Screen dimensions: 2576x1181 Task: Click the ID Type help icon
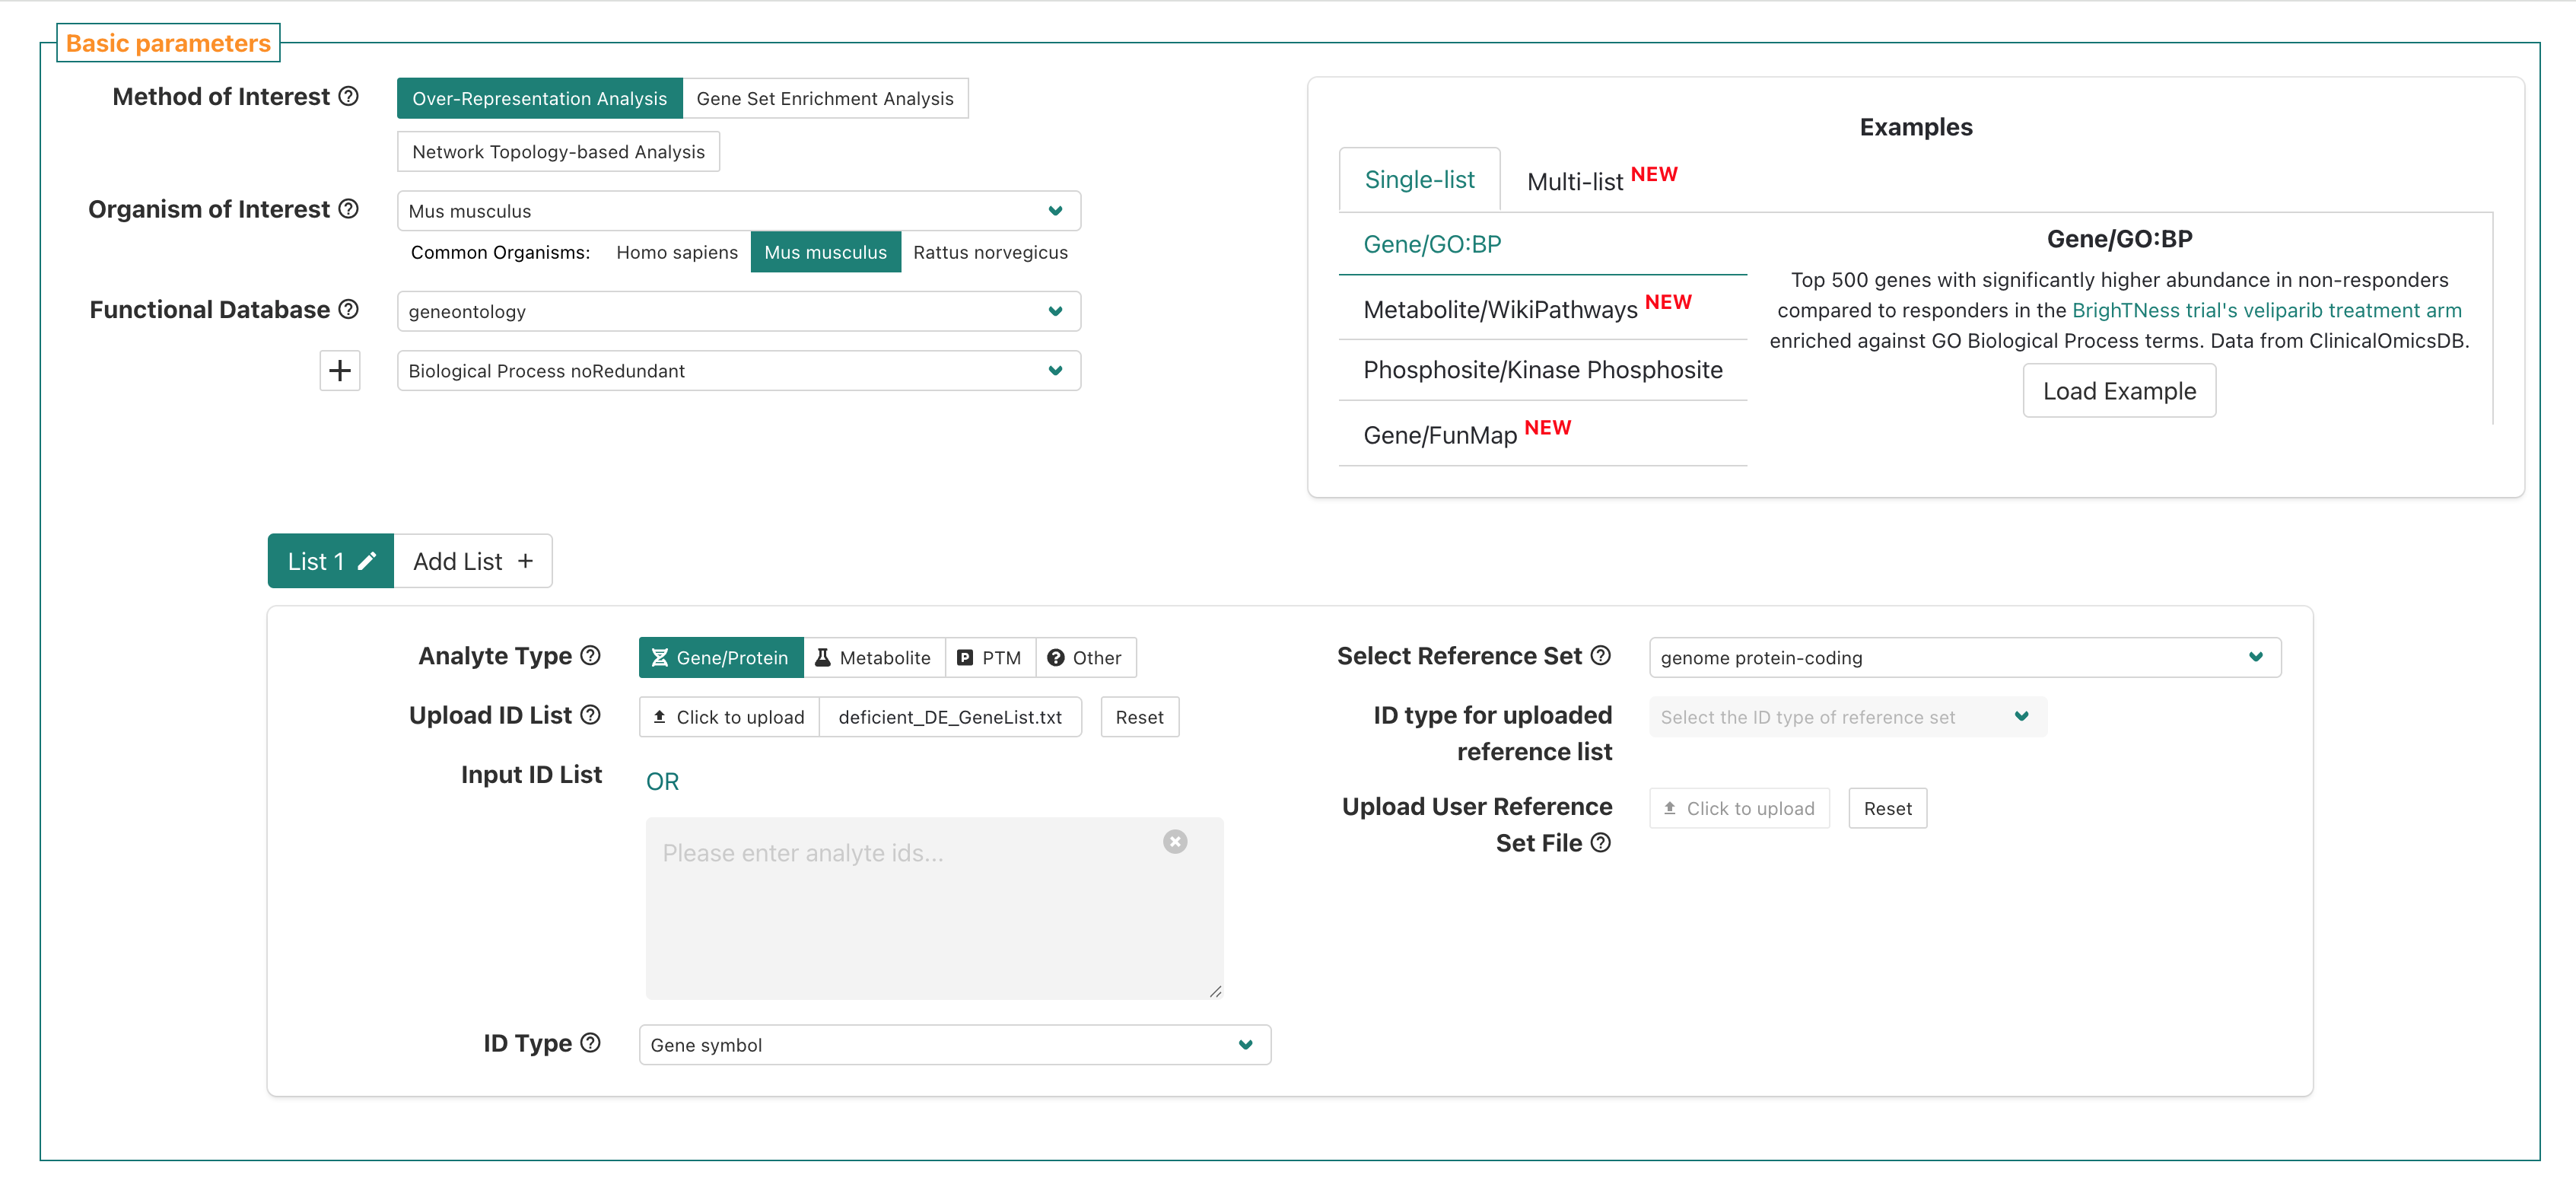coord(591,1043)
